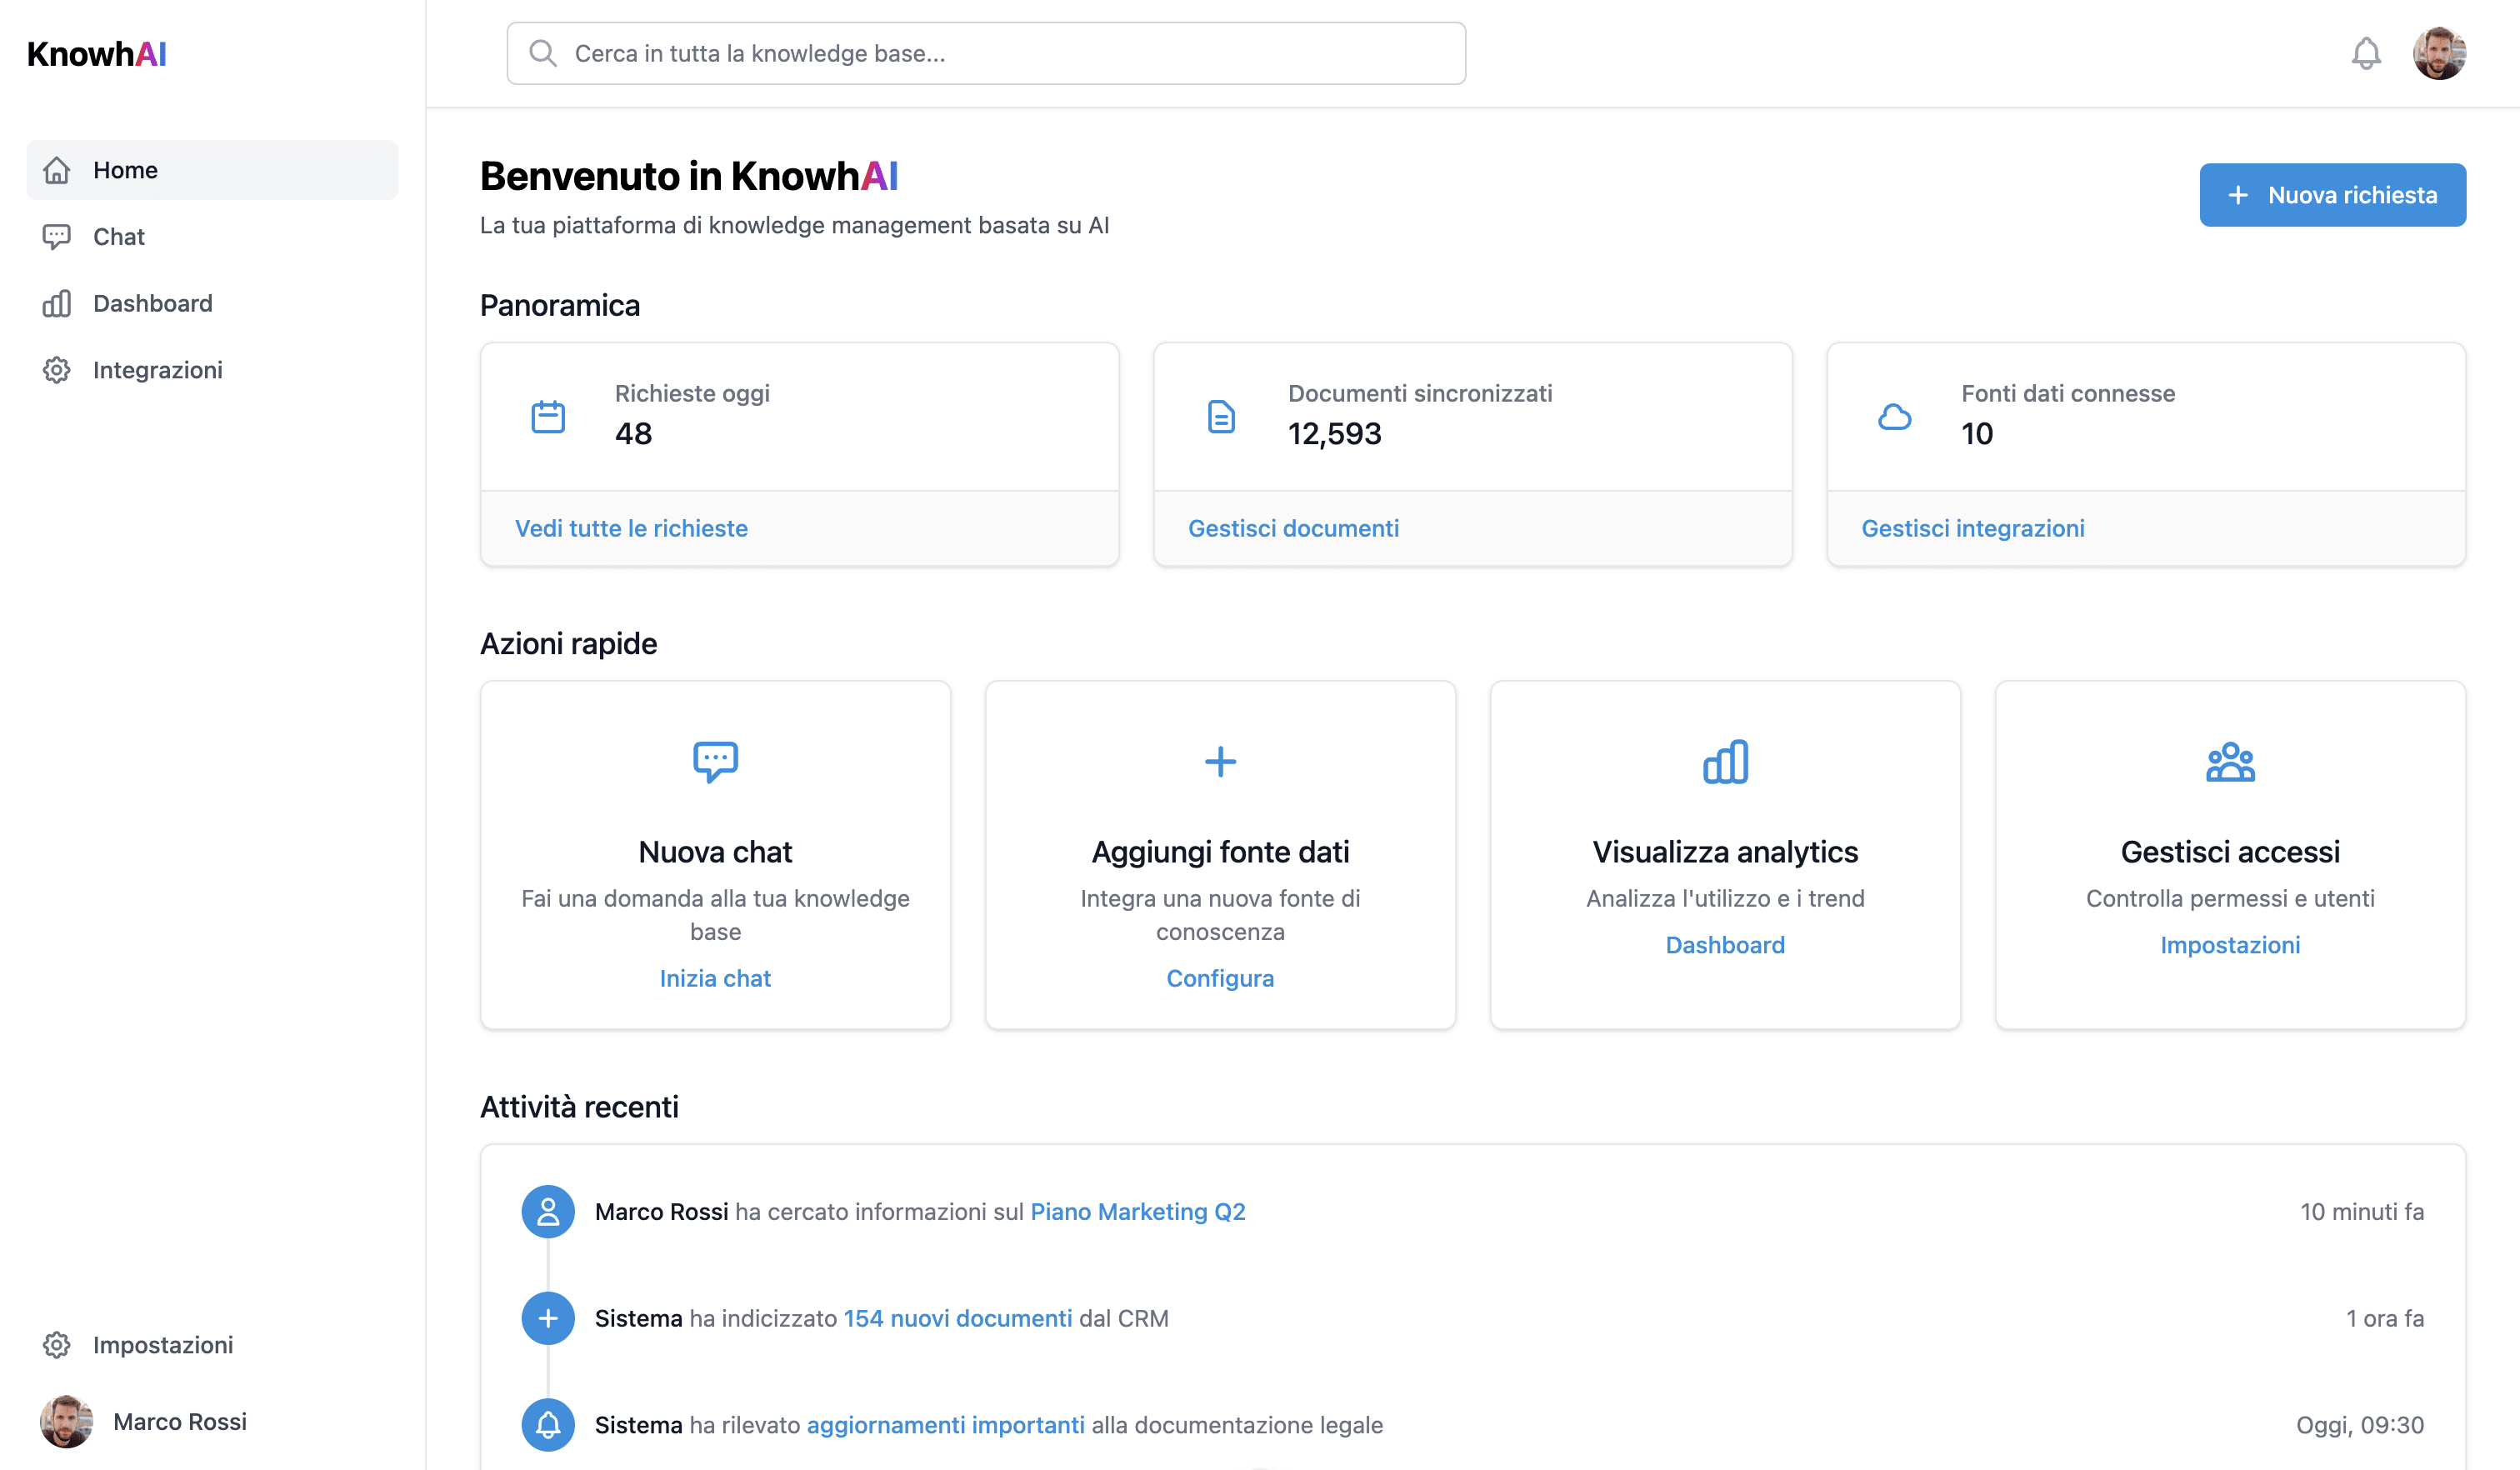Go to Home in sidebar

click(x=212, y=170)
